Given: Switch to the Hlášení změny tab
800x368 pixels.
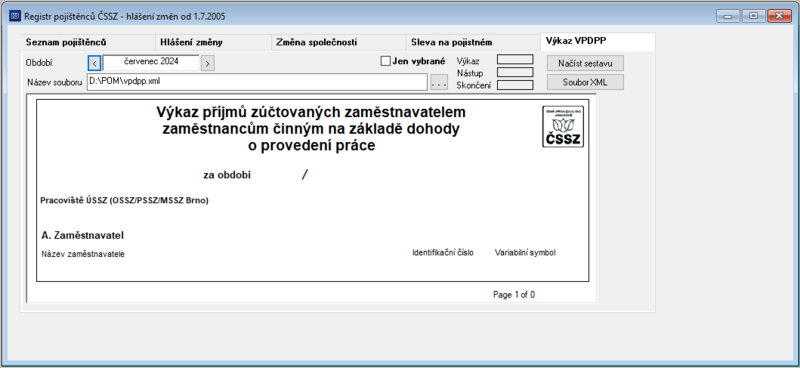Looking at the screenshot, I should point(213,42).
